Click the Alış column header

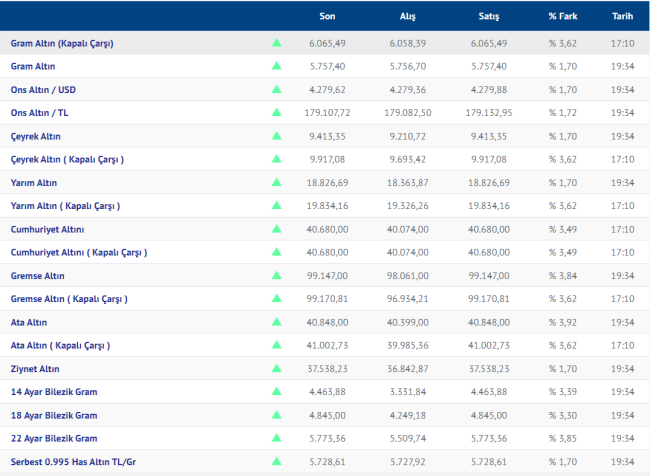click(x=408, y=16)
